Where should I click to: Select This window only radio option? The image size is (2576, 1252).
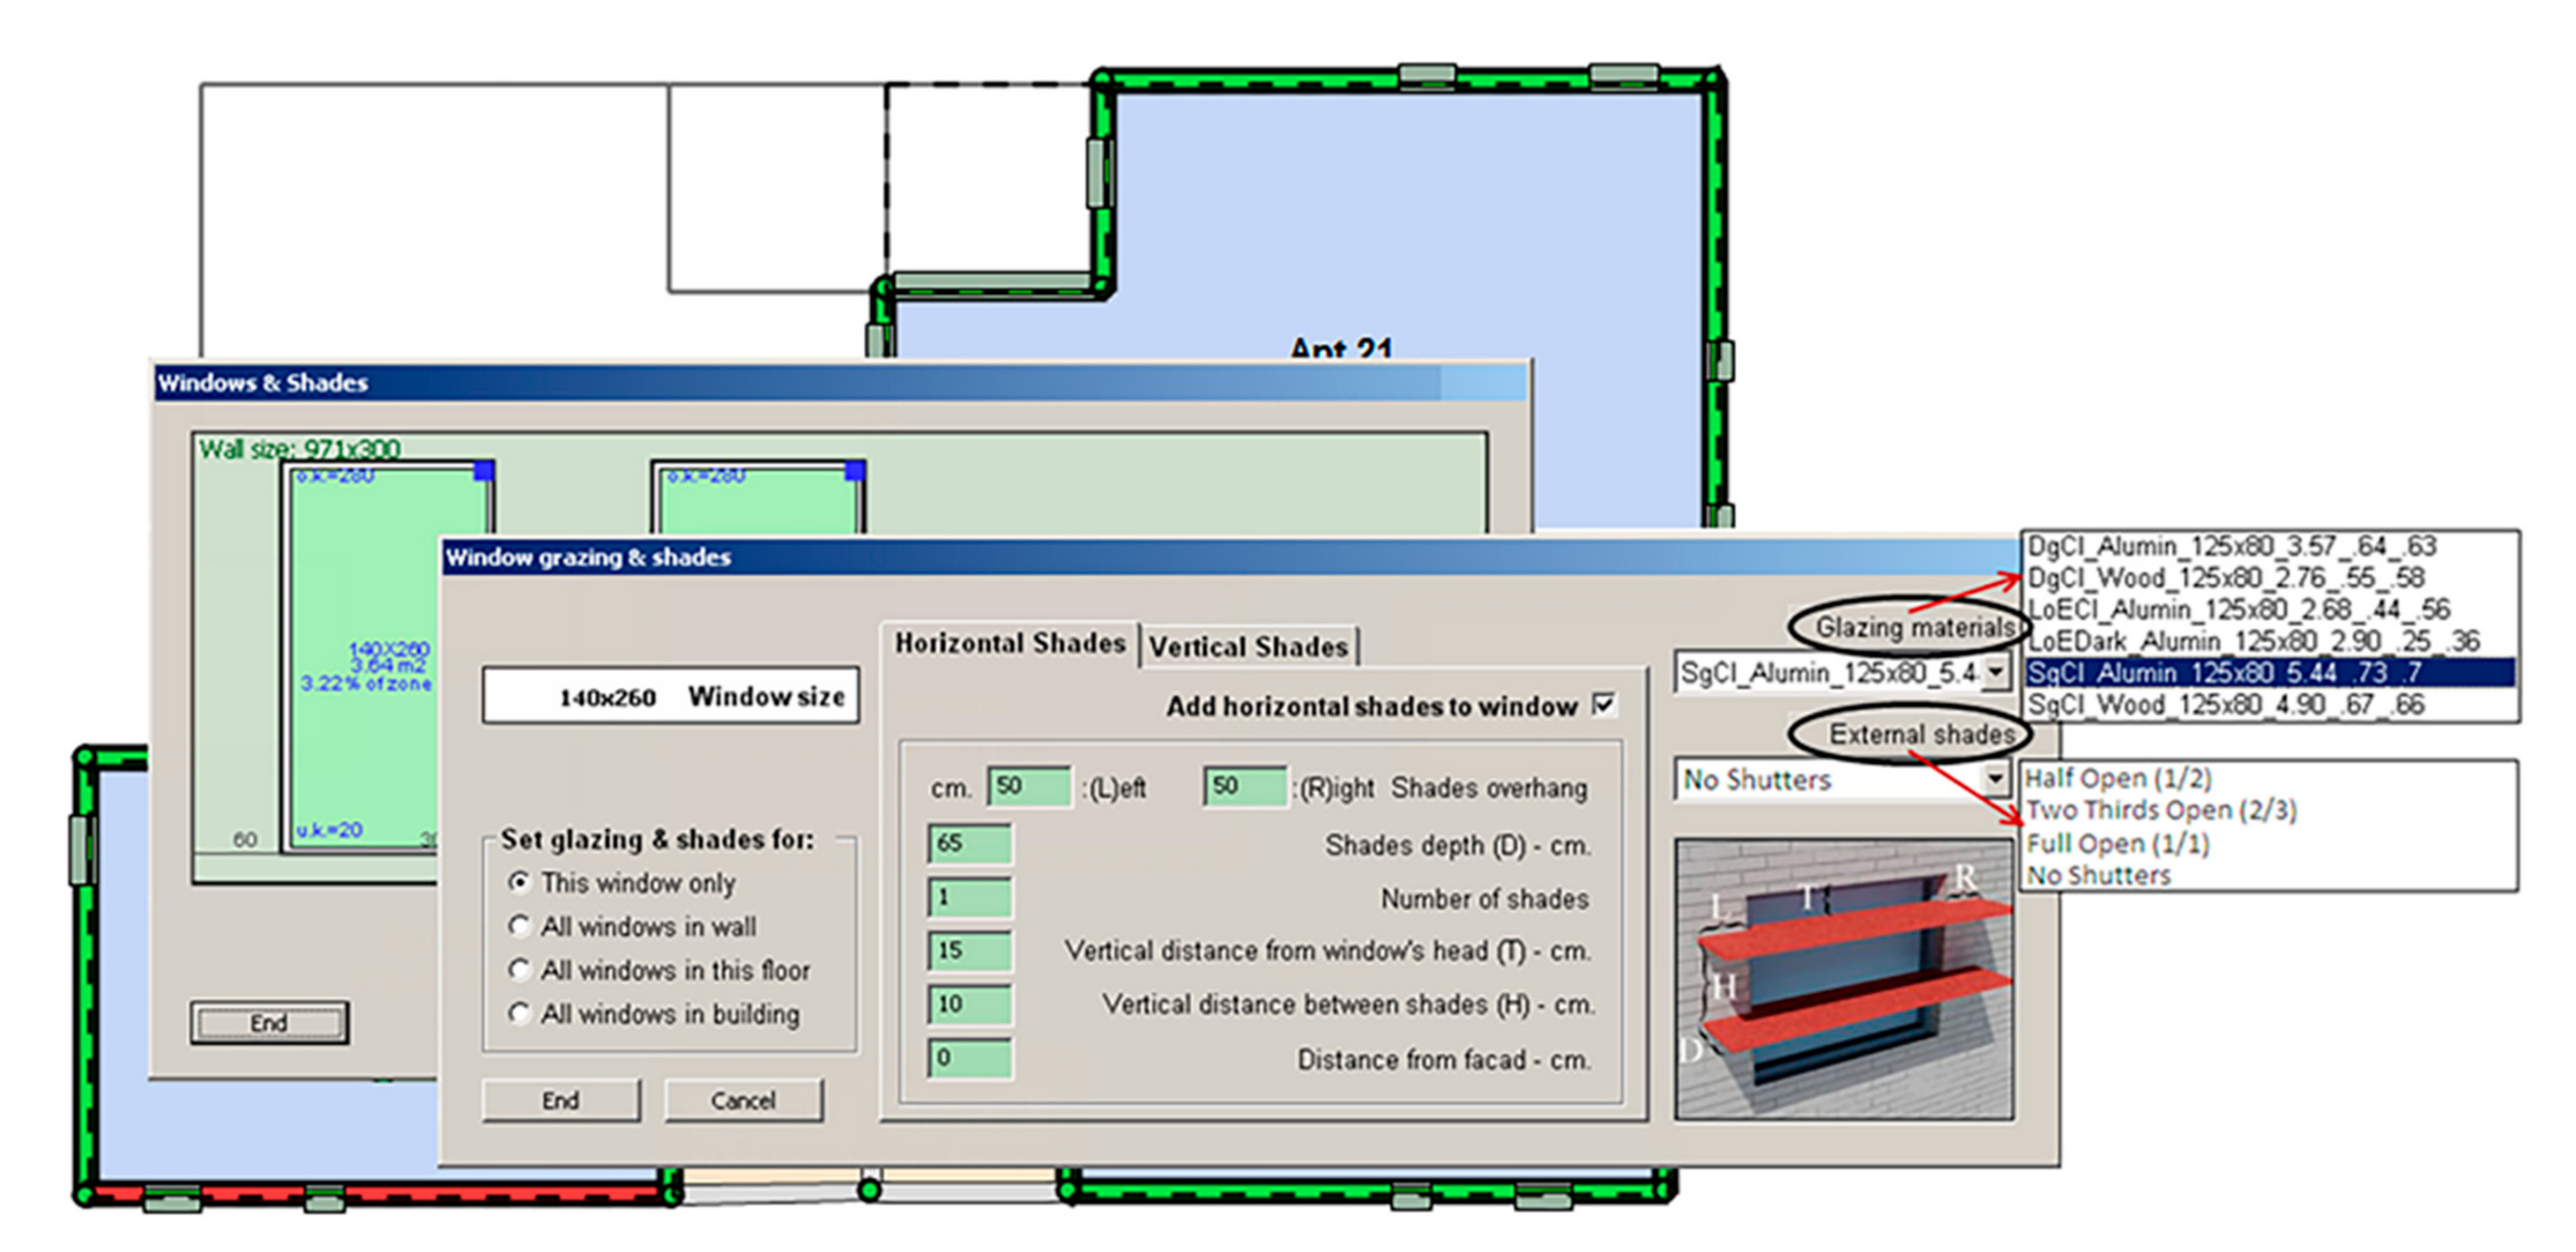[x=519, y=882]
